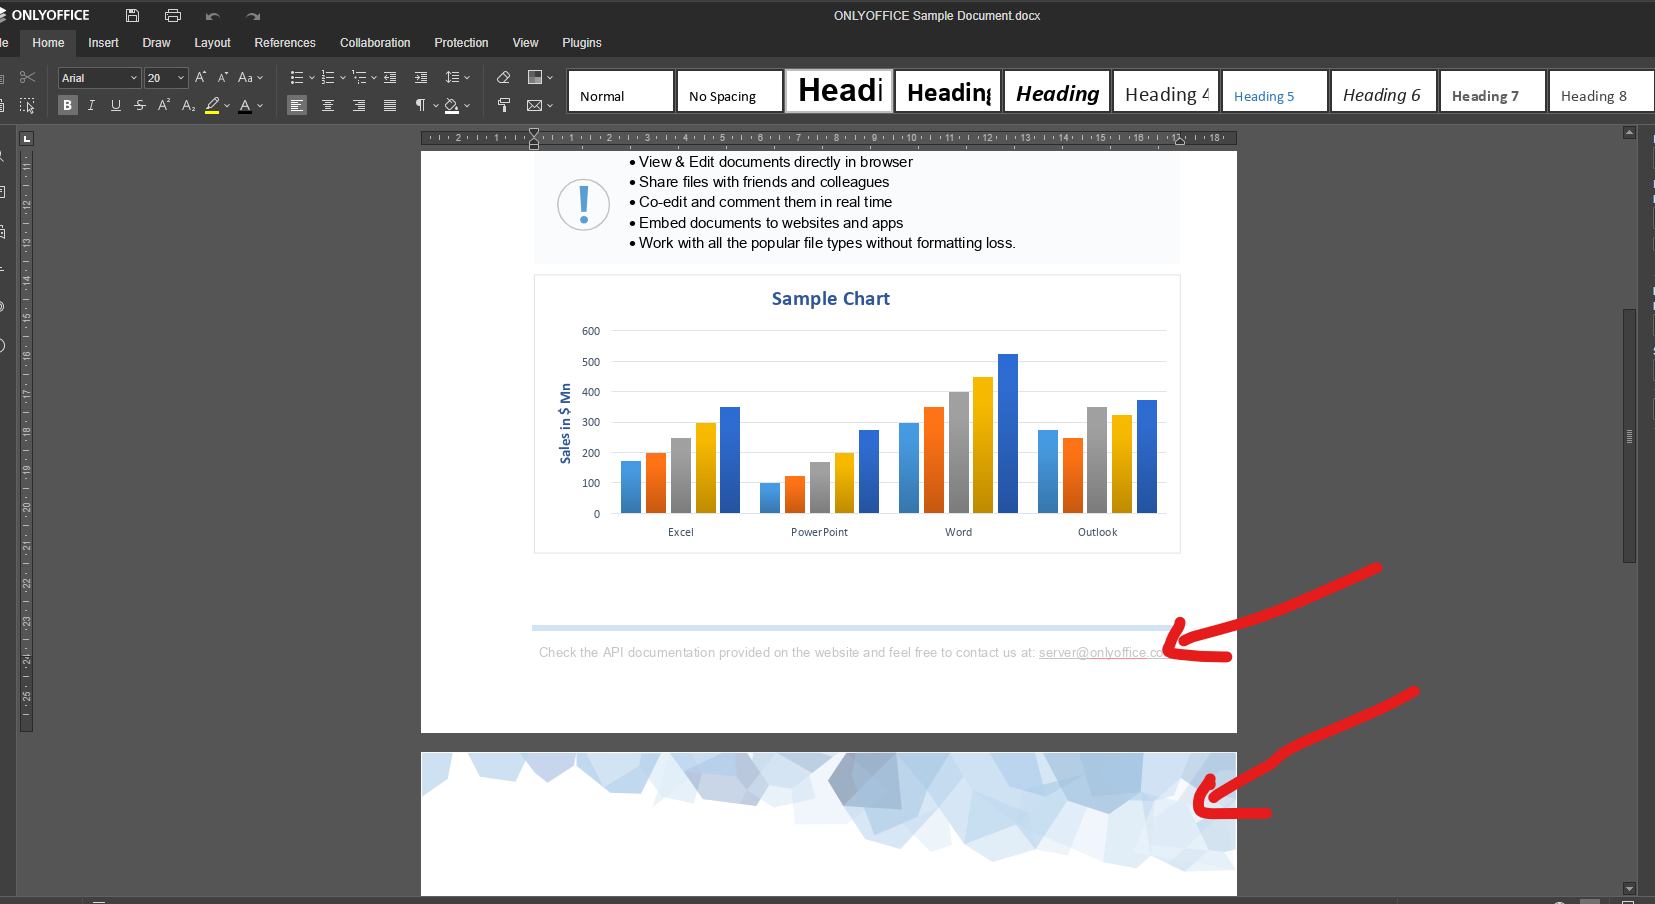This screenshot has height=904, width=1655.
Task: Switch to the View tab
Action: [525, 43]
